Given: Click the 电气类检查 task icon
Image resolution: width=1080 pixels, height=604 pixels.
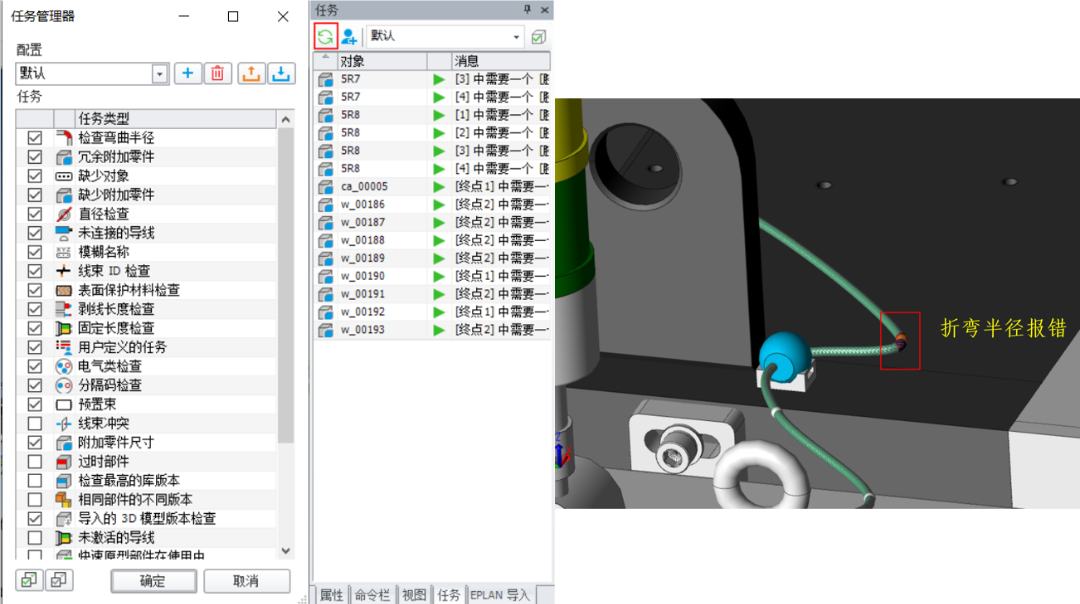Looking at the screenshot, I should click(x=63, y=366).
